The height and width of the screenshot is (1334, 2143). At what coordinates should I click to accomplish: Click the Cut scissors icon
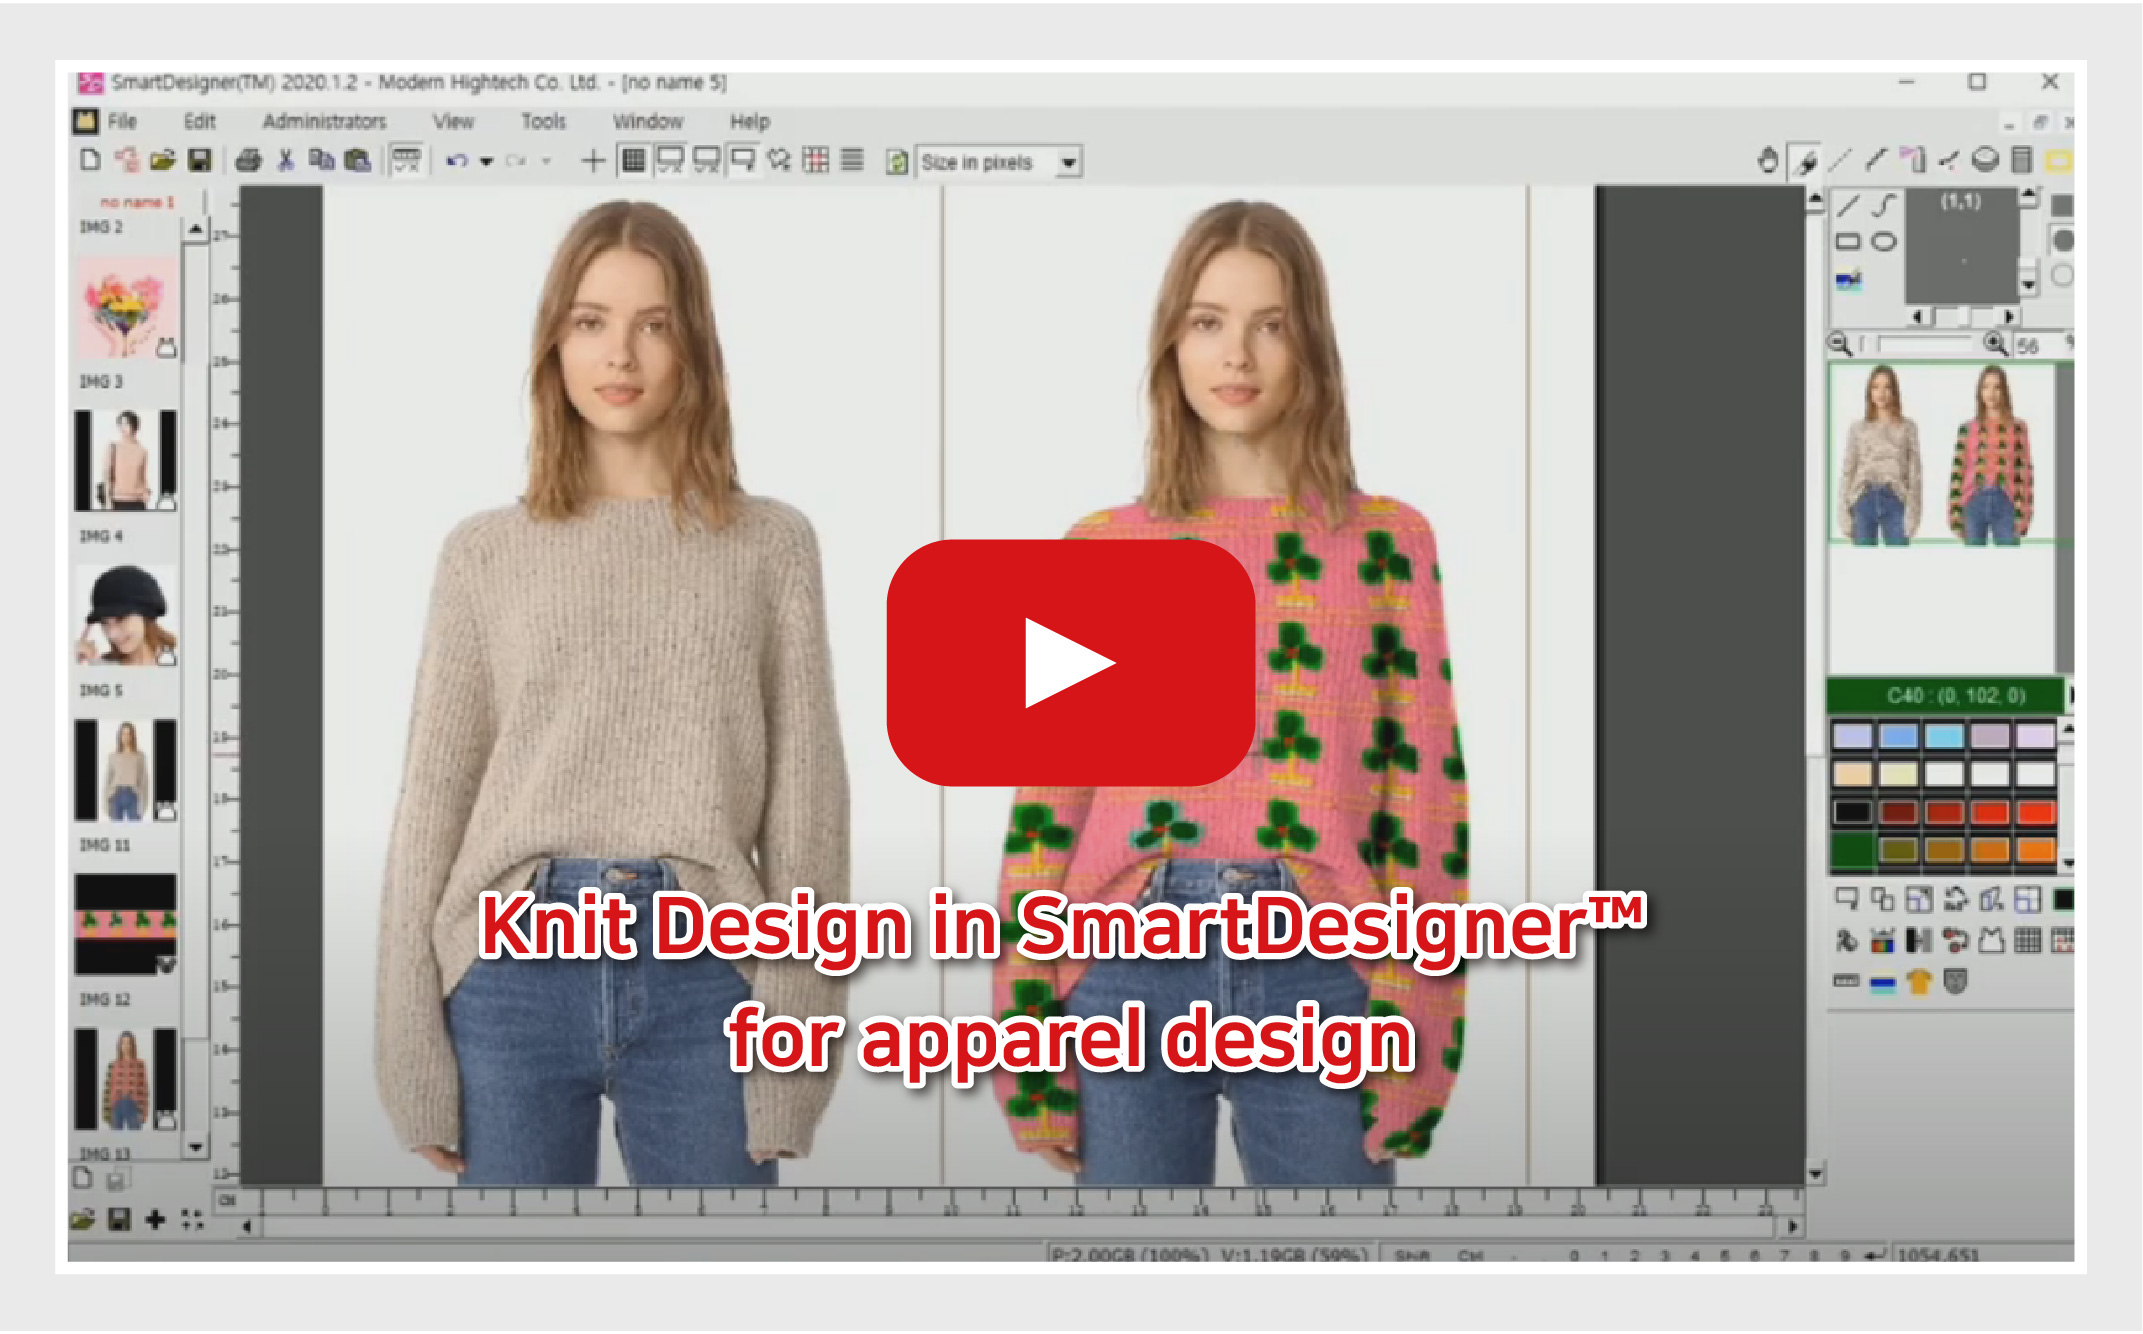point(286,160)
